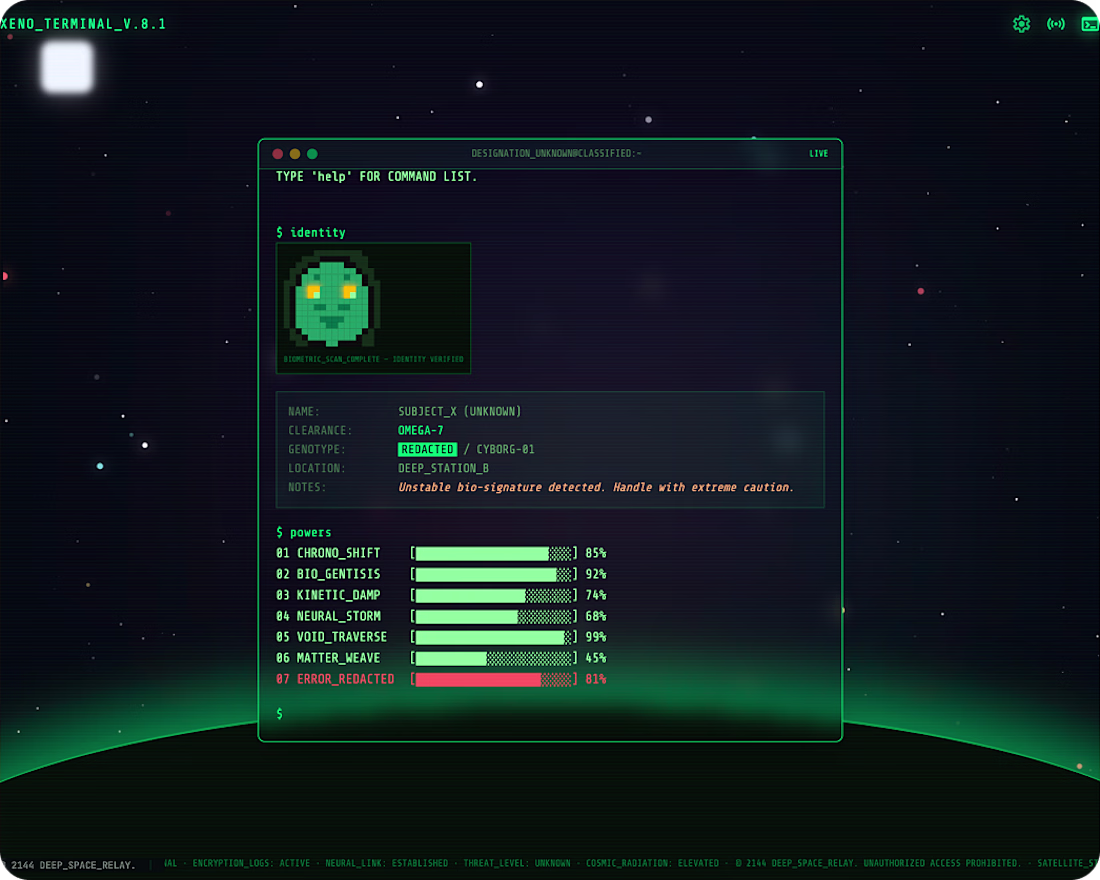Click the glowing white square
The width and height of the screenshot is (1100, 880).
coord(67,67)
